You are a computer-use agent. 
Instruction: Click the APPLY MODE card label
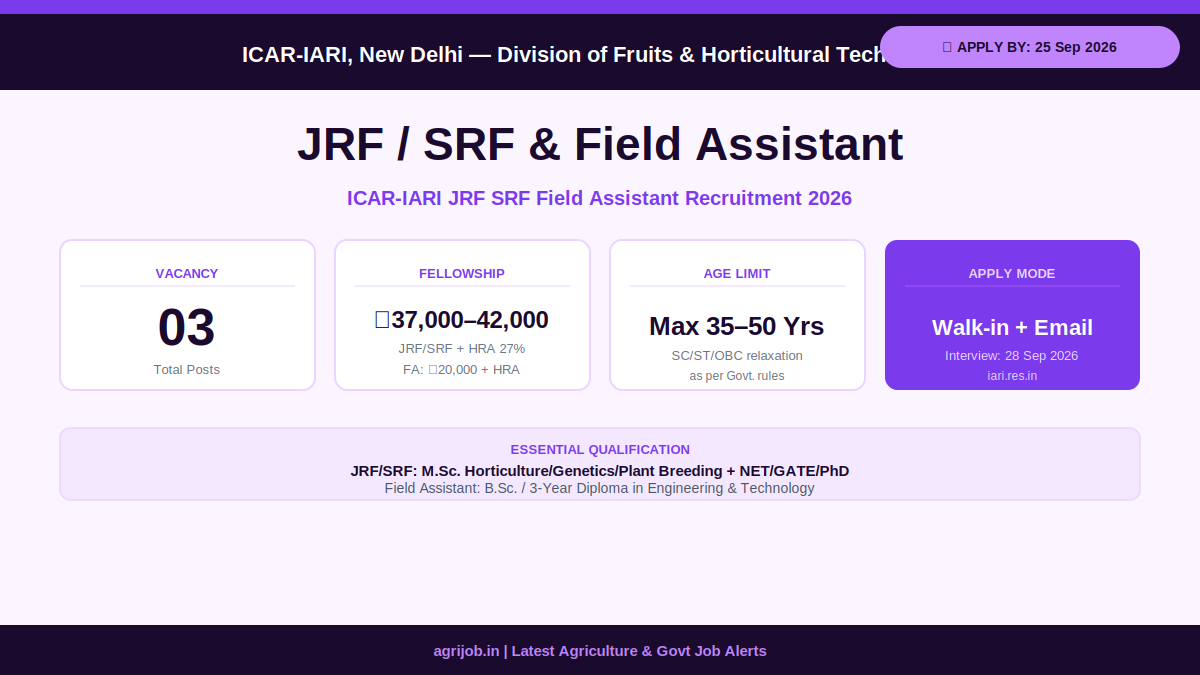click(1012, 273)
